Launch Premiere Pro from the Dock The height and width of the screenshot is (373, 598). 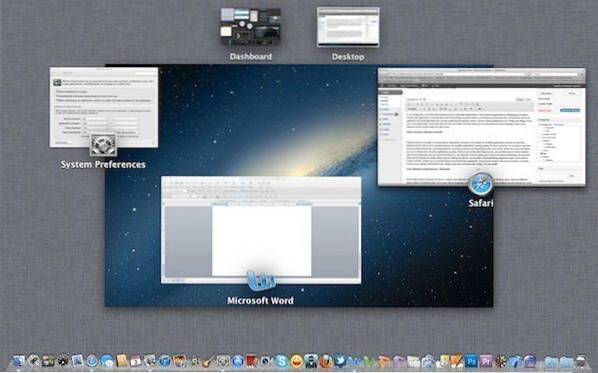[x=486, y=361]
